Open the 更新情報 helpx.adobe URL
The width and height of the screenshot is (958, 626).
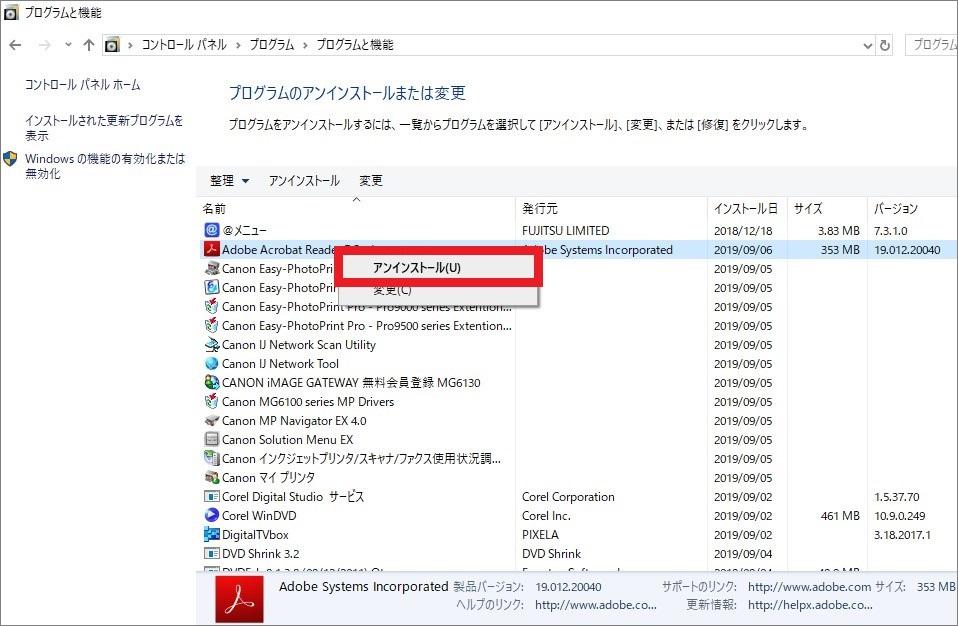[x=810, y=605]
